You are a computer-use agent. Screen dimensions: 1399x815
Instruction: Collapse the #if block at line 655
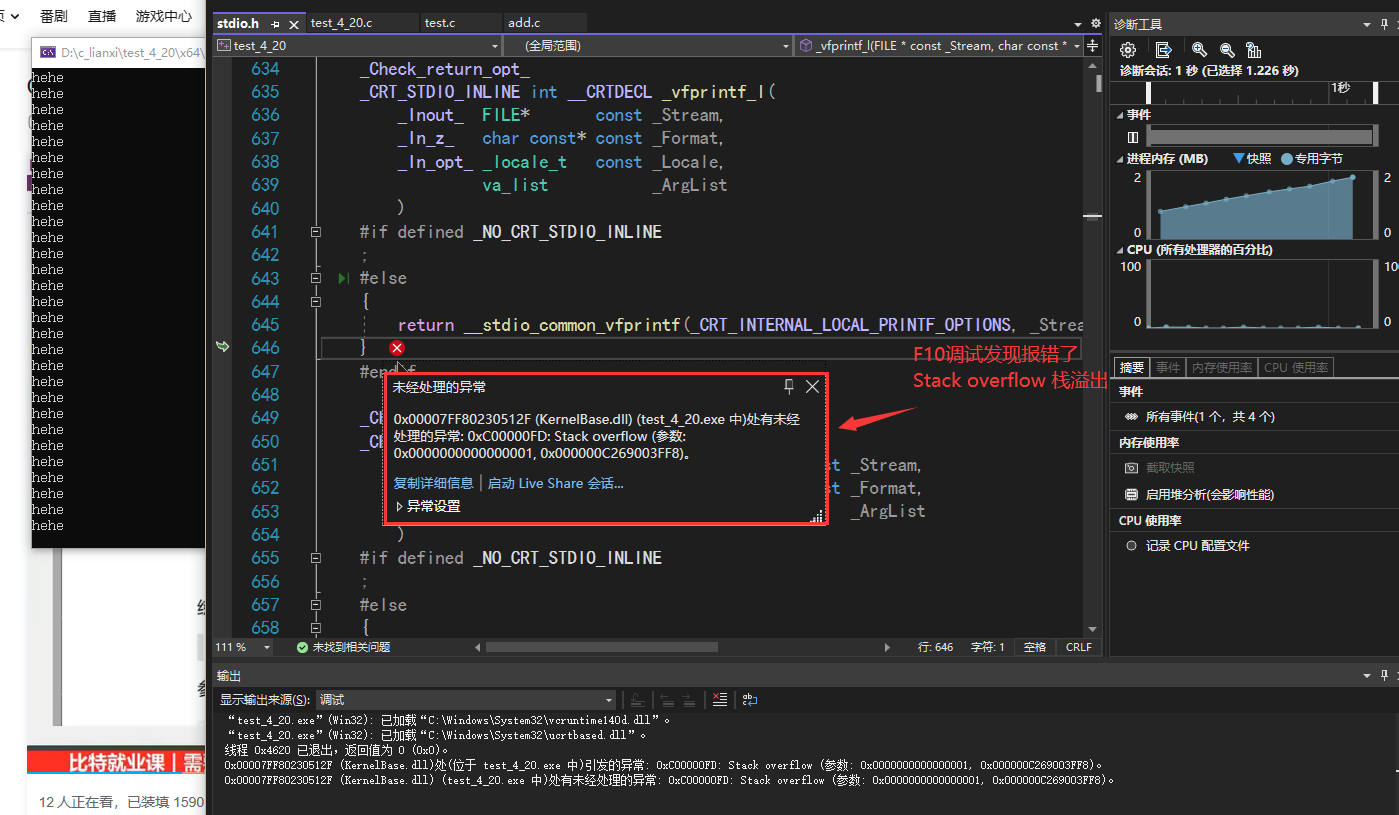(317, 558)
